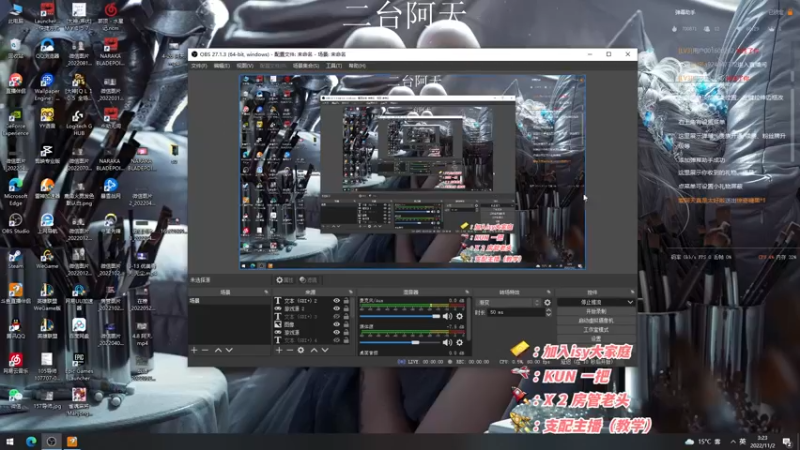Viewport: 800px width, 450px height.
Task: Select the Wallpaper Engine desktop icon
Action: point(47,87)
